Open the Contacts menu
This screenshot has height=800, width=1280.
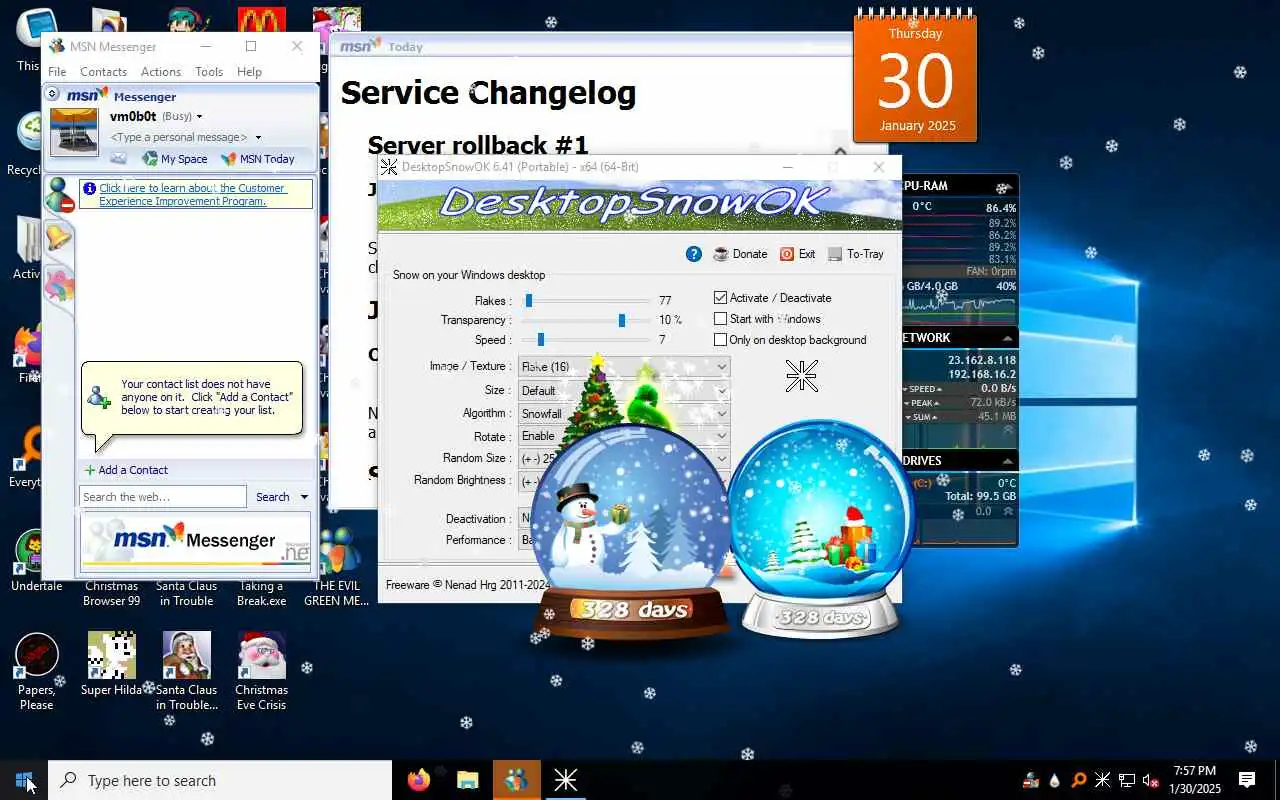click(103, 72)
